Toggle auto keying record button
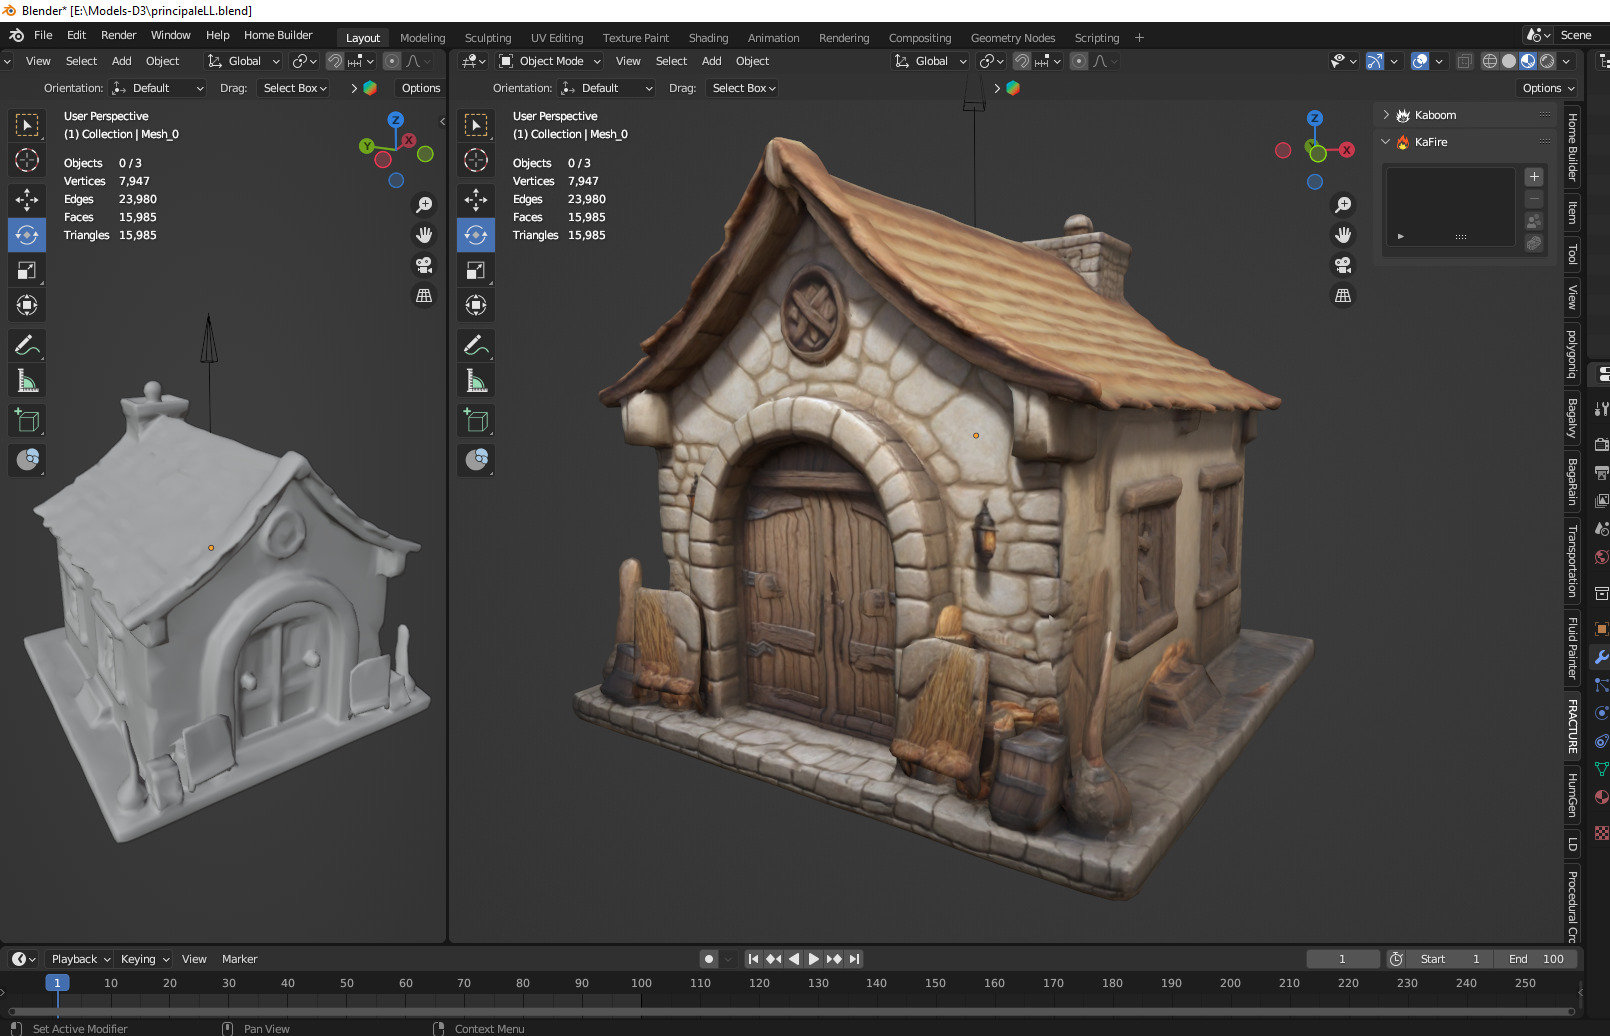The width and height of the screenshot is (1610, 1036). coord(709,959)
